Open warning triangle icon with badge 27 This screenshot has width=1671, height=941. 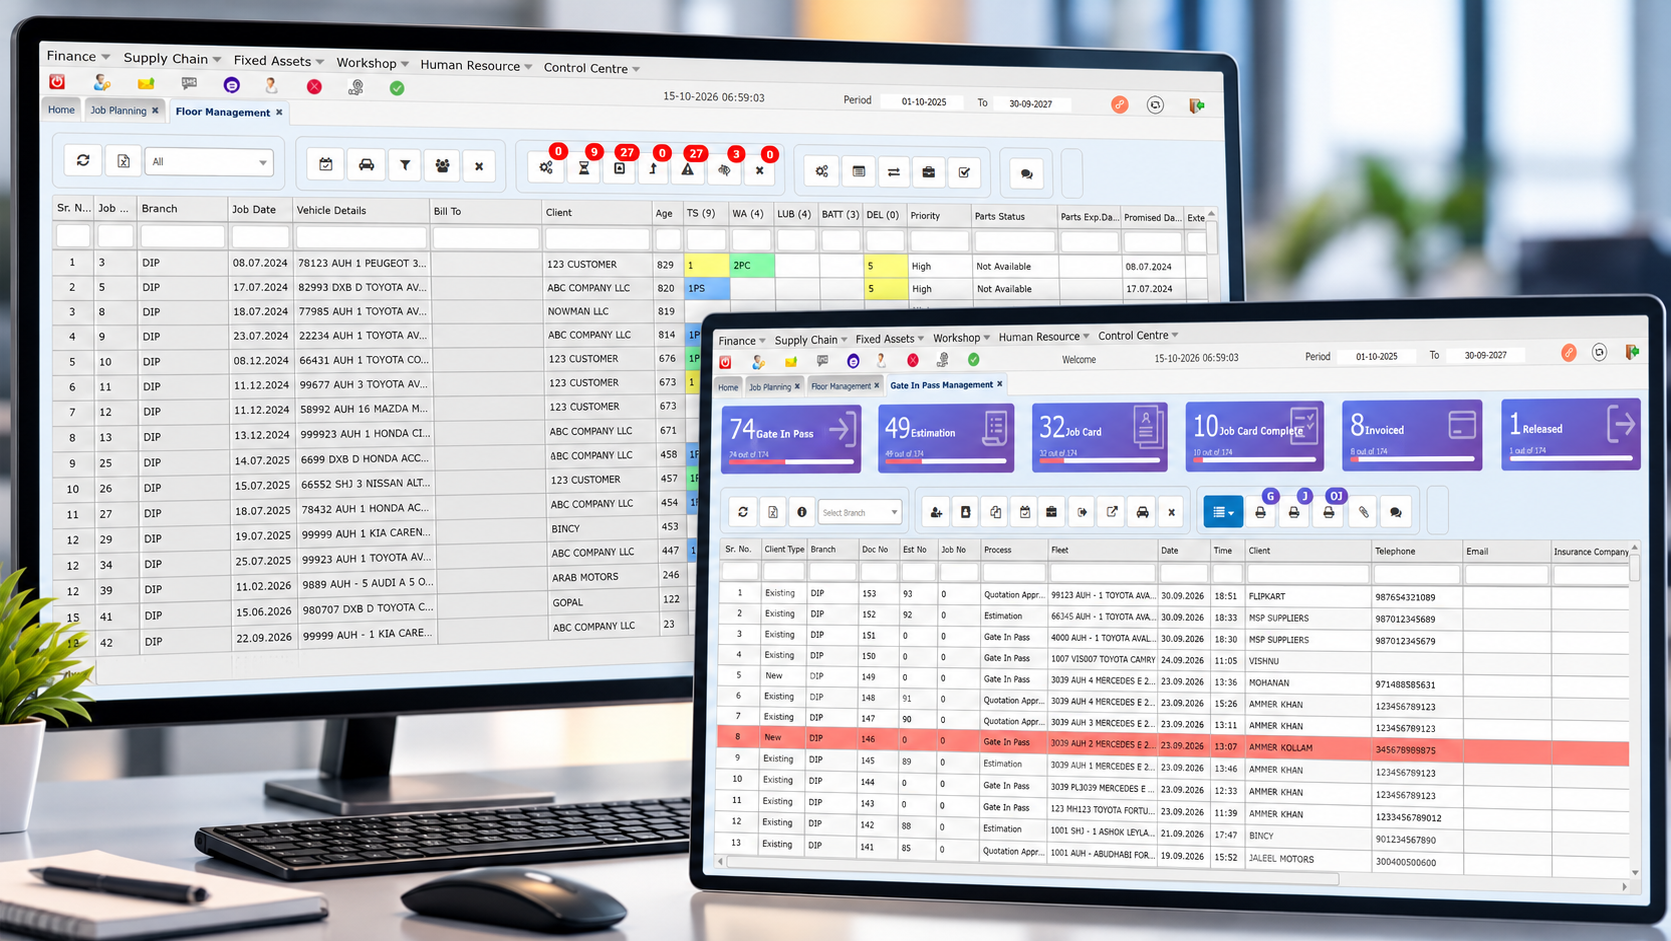(688, 169)
